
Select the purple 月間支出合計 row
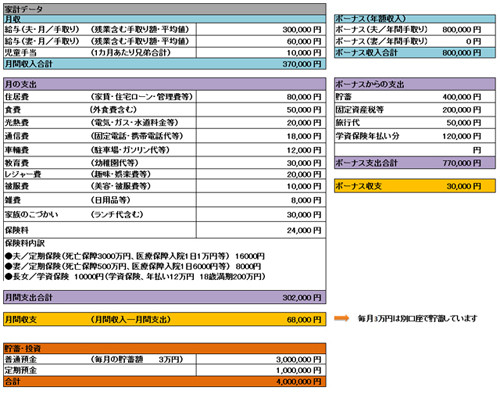pyautogui.click(x=165, y=297)
